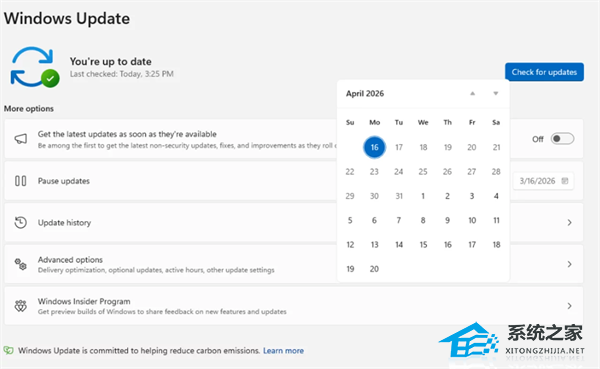Open the Learn more link
Image resolution: width=600 pixels, height=369 pixels.
pos(283,351)
